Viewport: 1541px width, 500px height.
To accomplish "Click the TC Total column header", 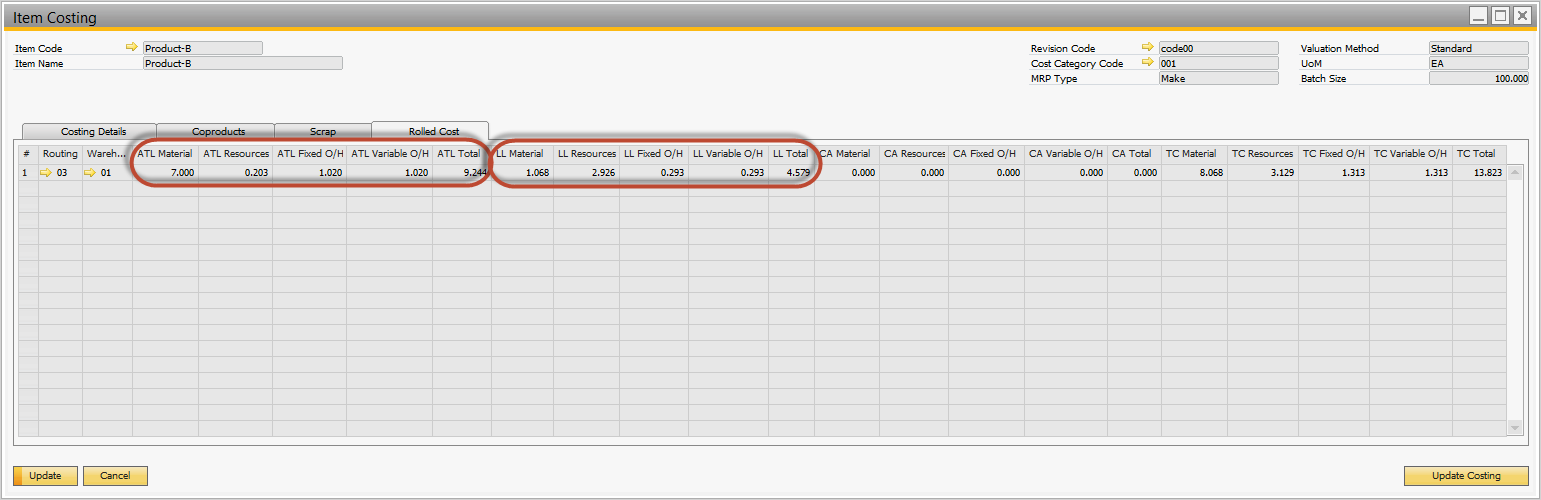I will pos(1476,154).
